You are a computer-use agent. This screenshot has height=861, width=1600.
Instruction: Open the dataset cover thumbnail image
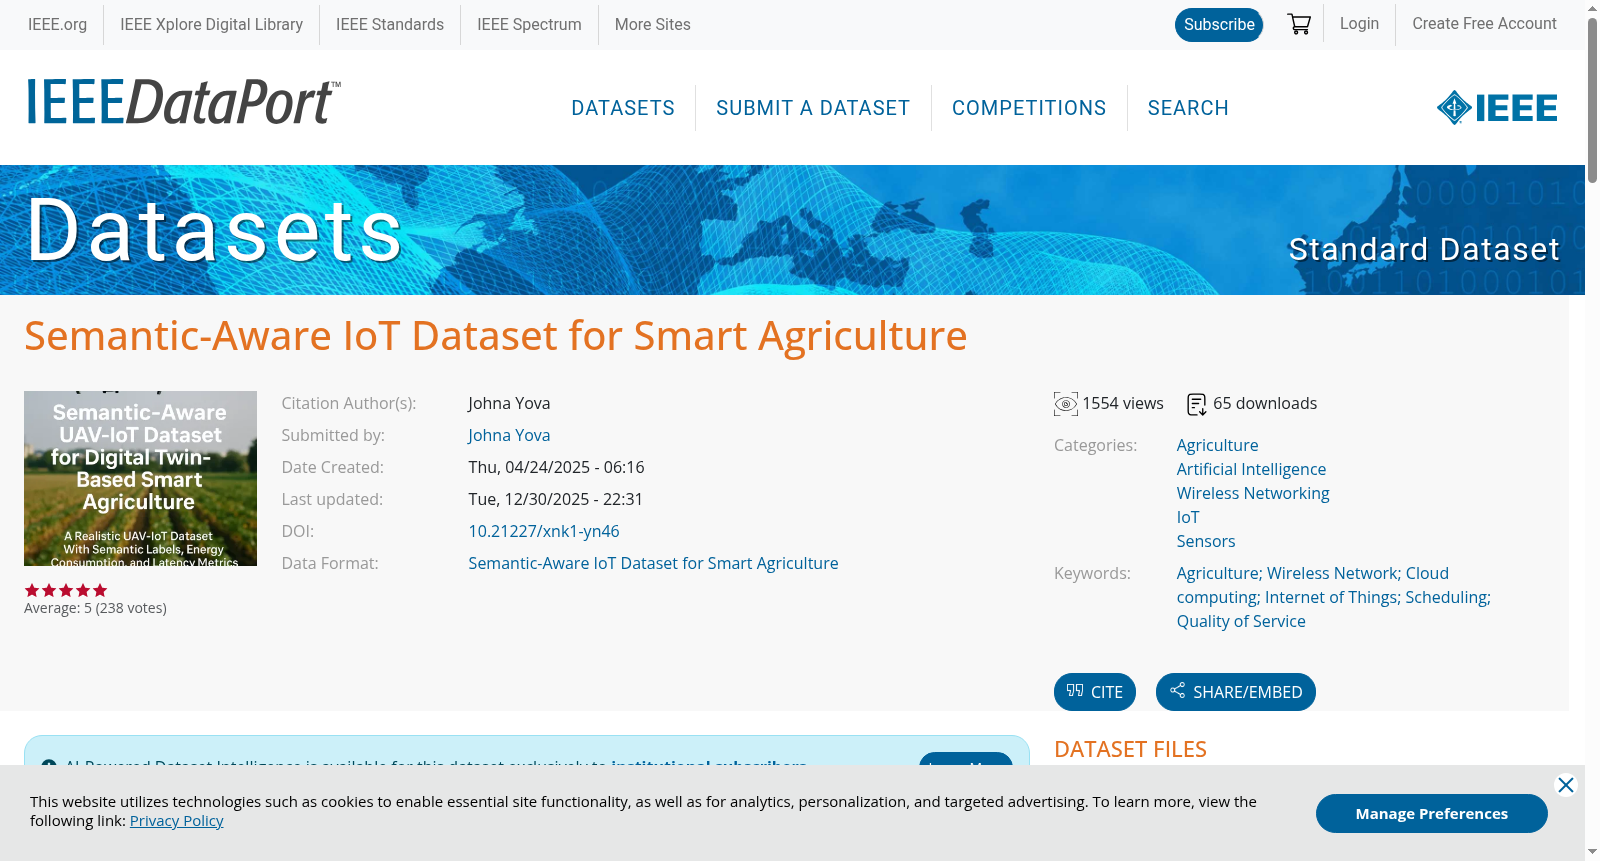pos(140,478)
